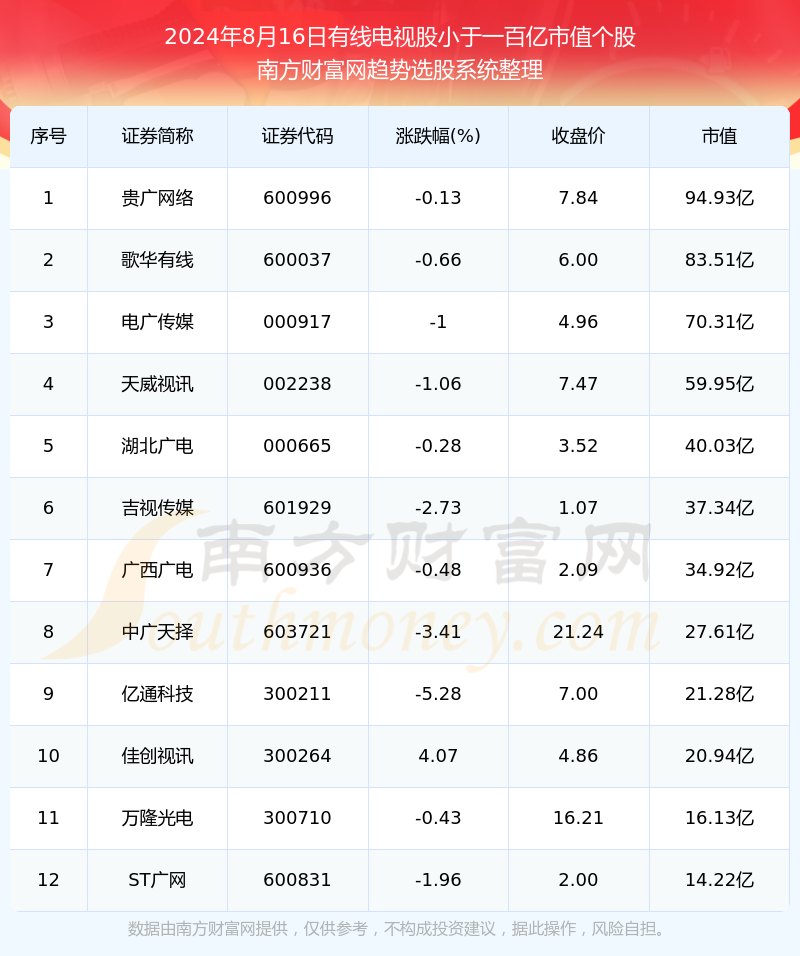Image resolution: width=800 pixels, height=956 pixels.
Task: Click closing price 4.96
Action: pos(578,322)
